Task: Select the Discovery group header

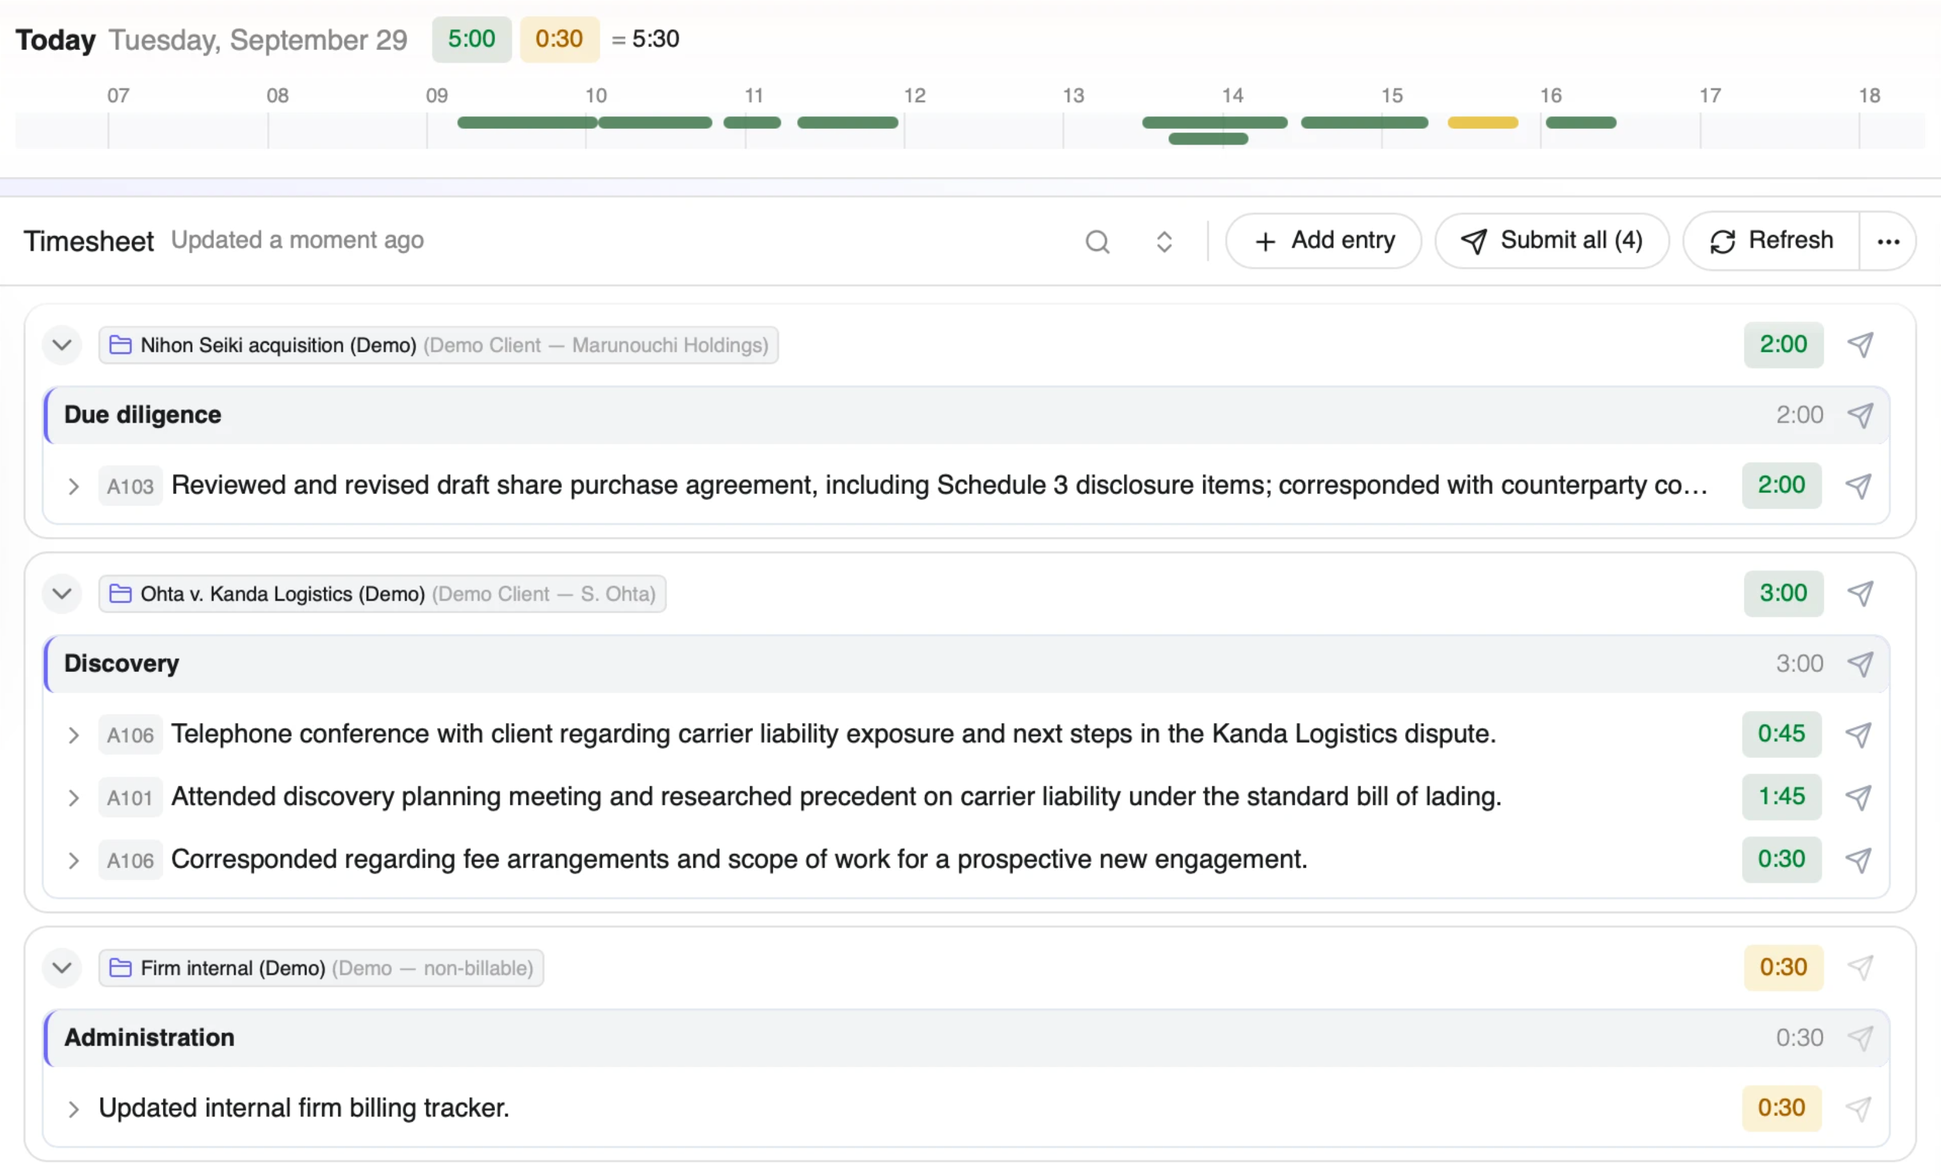Action: [x=966, y=664]
